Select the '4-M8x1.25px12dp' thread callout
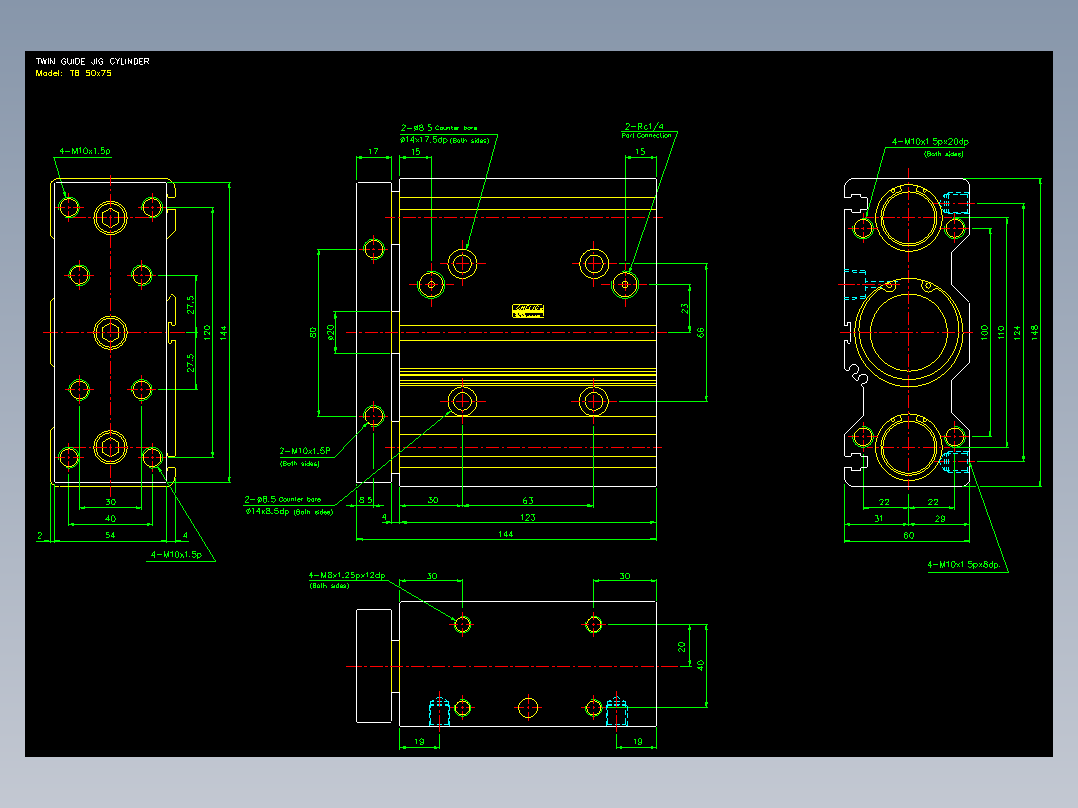Screen dimensions: 1078x808 (x=347, y=576)
